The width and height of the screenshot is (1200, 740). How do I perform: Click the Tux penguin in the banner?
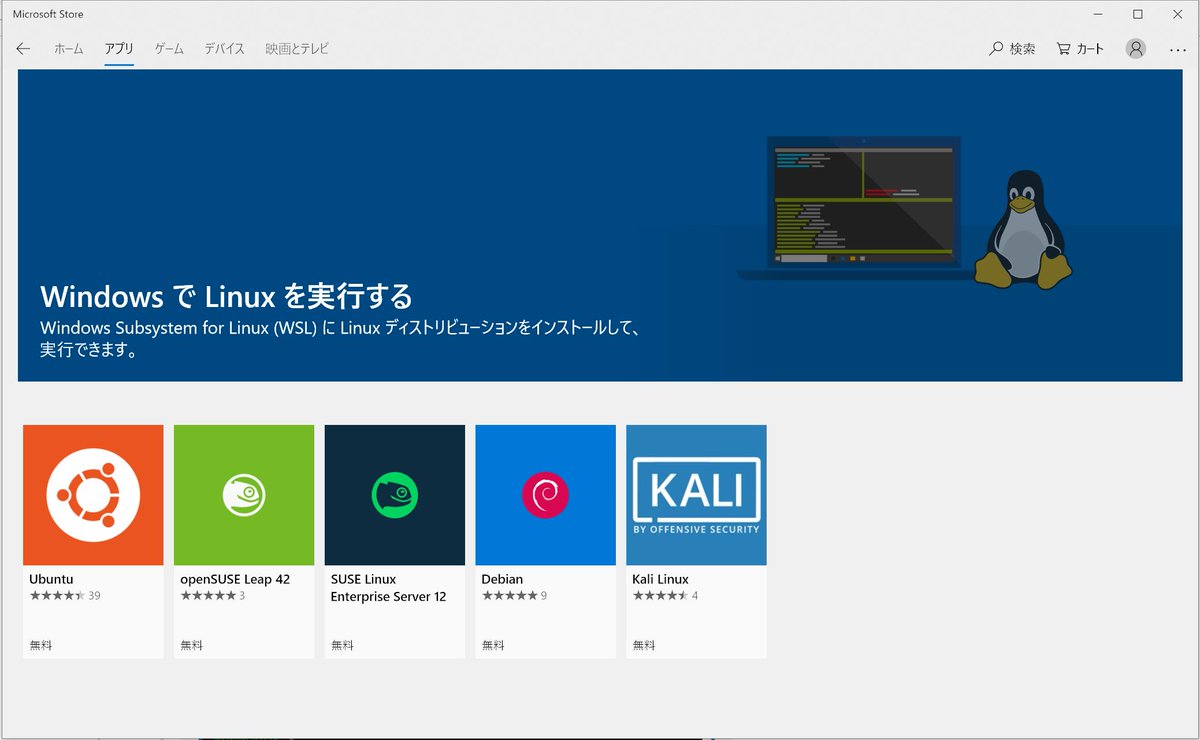point(1023,230)
